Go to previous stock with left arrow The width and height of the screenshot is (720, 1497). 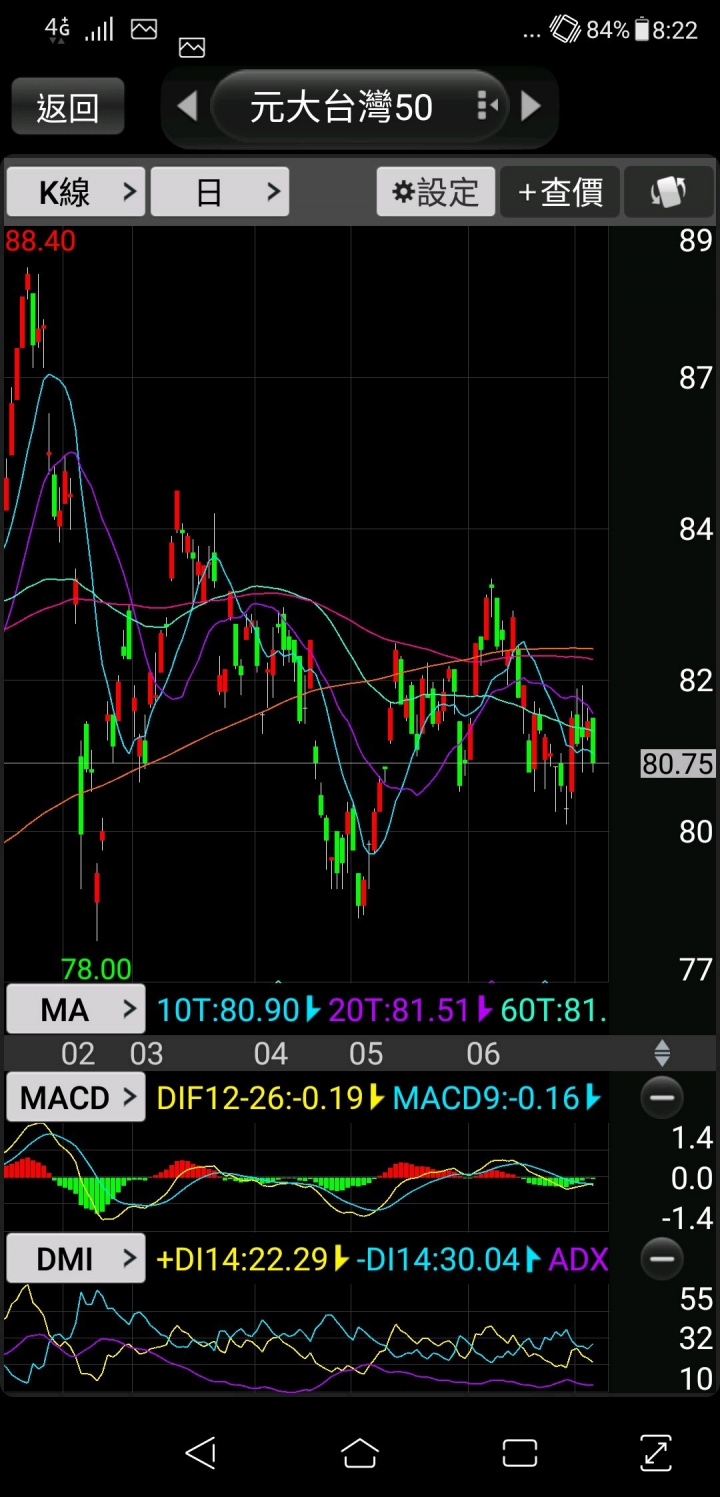pos(187,106)
